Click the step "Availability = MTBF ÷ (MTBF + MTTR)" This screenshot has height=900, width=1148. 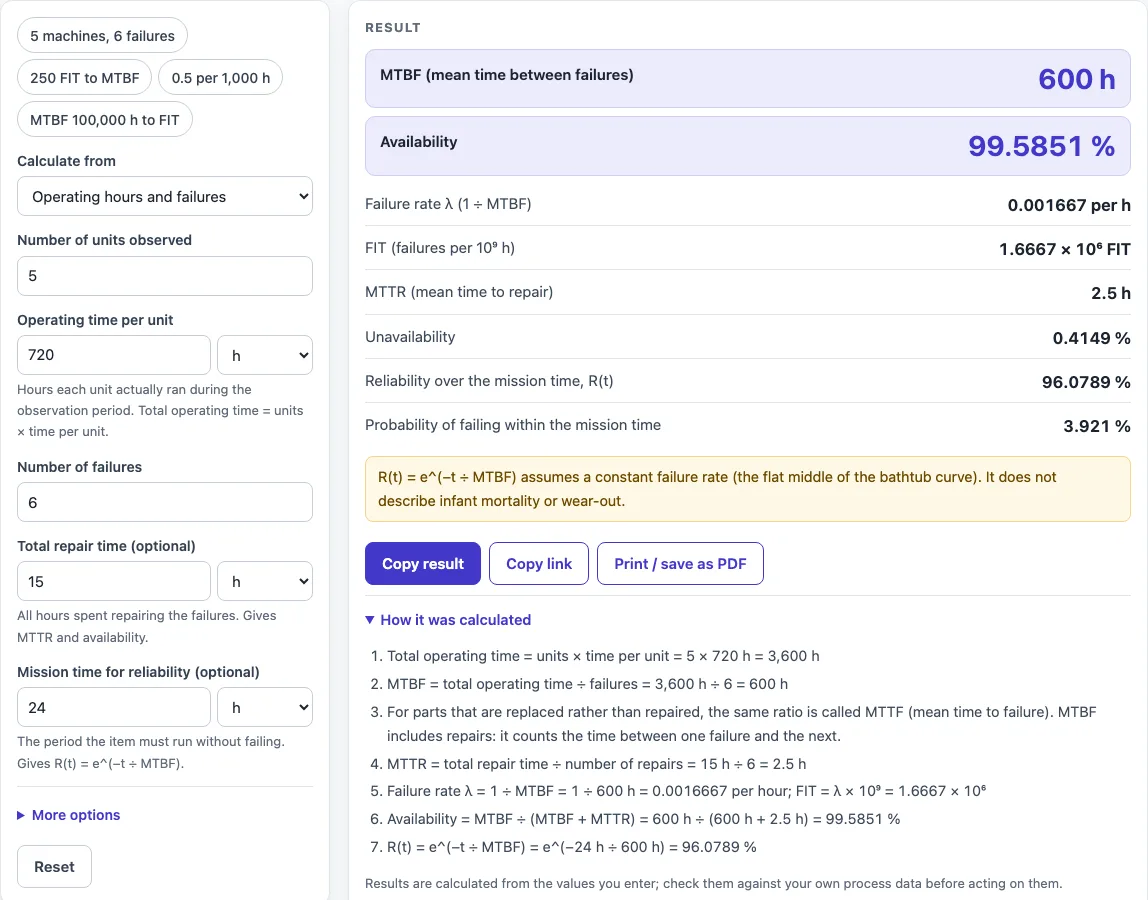644,819
